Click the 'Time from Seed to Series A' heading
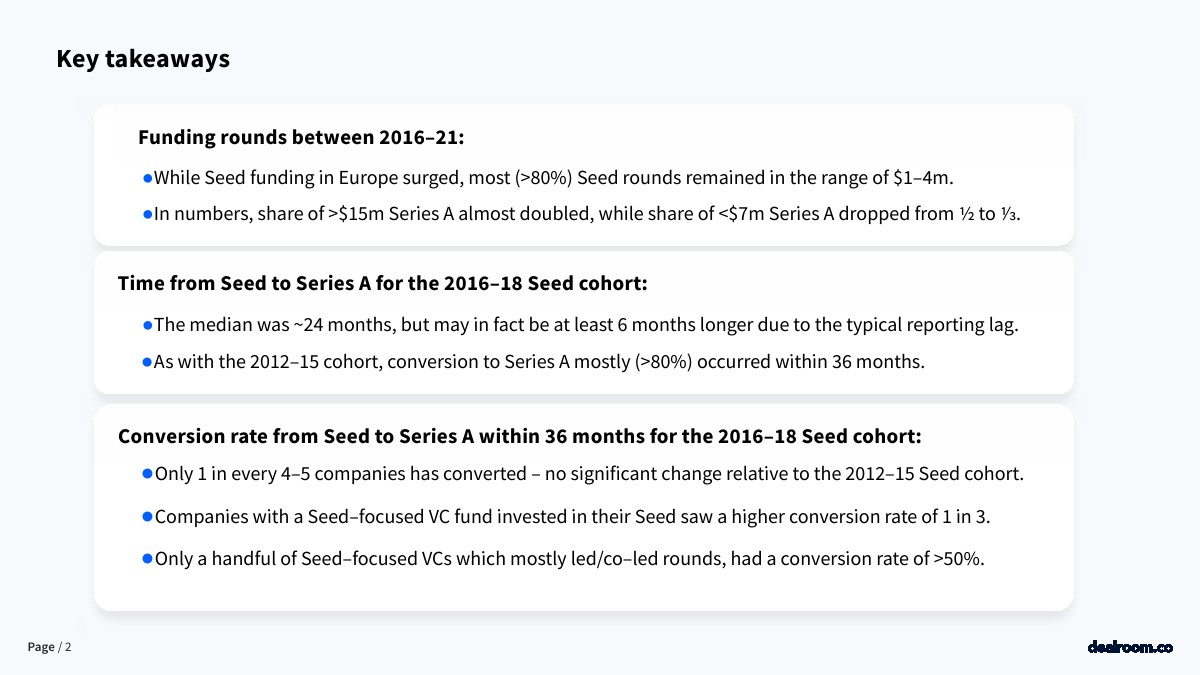Screen dimensions: 1200x675 [383, 283]
